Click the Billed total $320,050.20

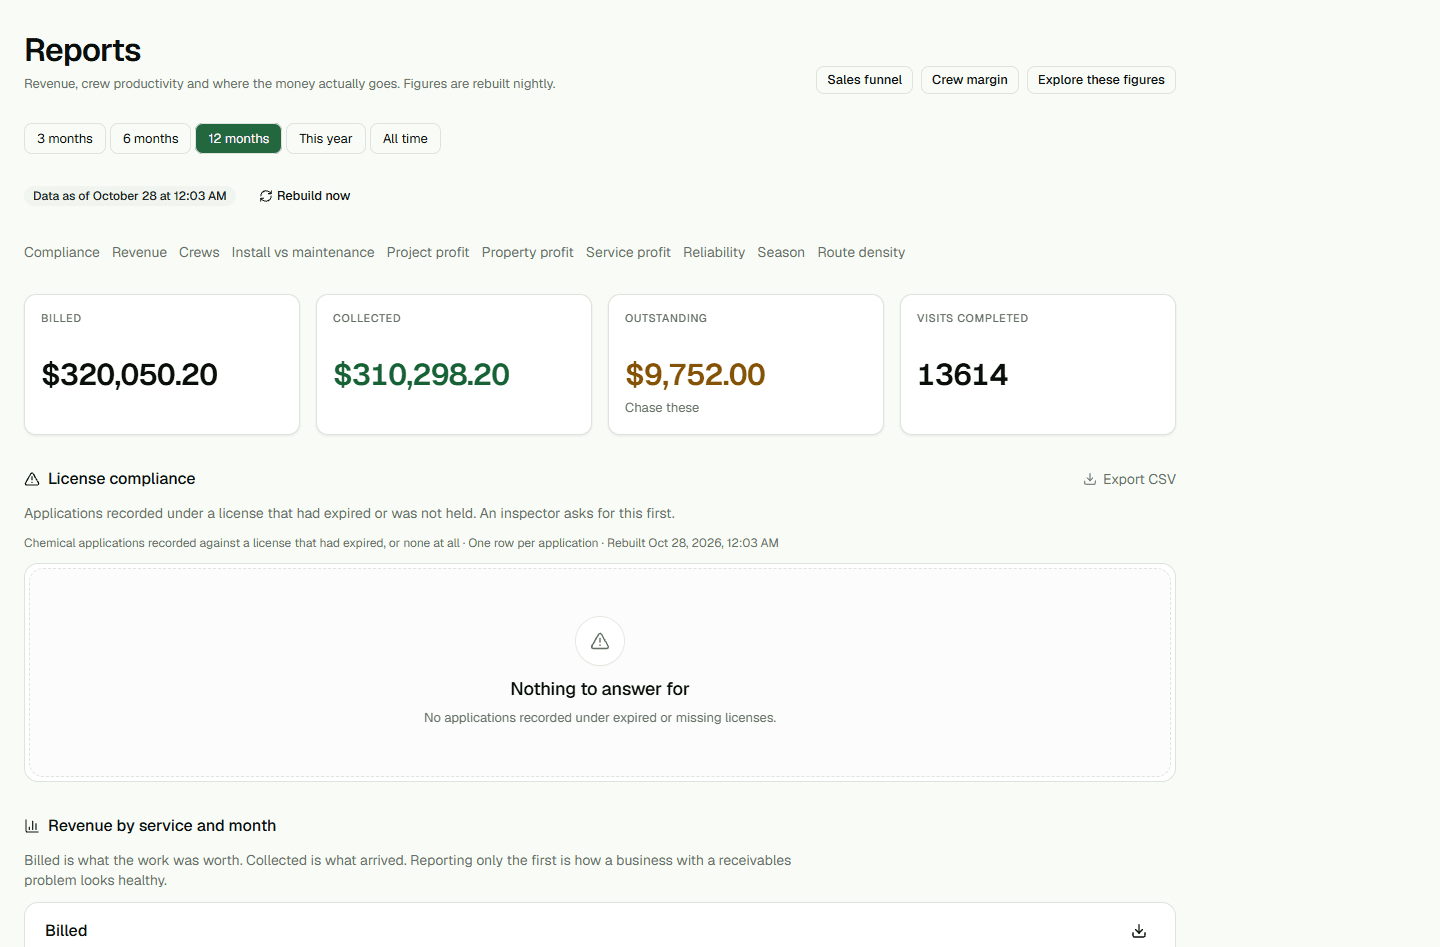pos(130,375)
